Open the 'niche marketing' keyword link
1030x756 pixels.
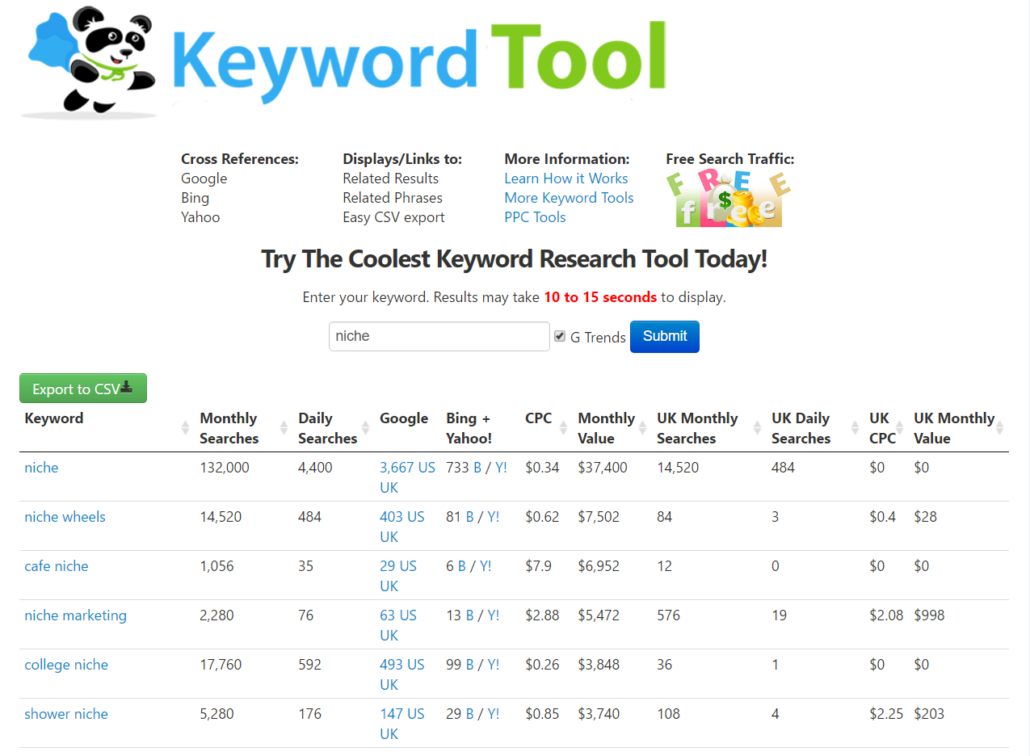click(76, 615)
